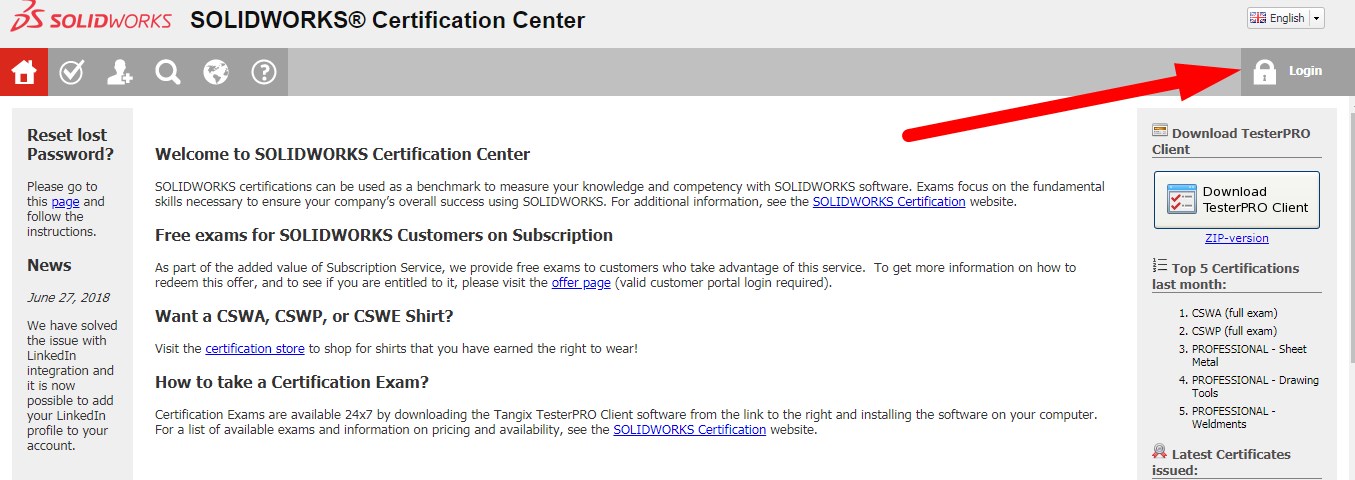The width and height of the screenshot is (1355, 480).
Task: Select 'PROFESSIONAL - Weldments' entry
Action: (1234, 417)
